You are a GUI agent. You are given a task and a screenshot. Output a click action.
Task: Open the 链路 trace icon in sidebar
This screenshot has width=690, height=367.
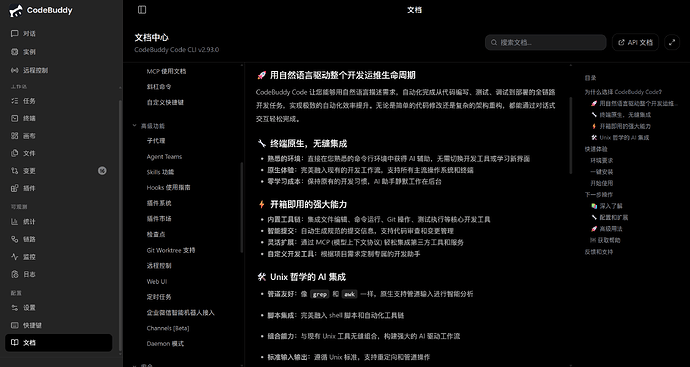15,239
